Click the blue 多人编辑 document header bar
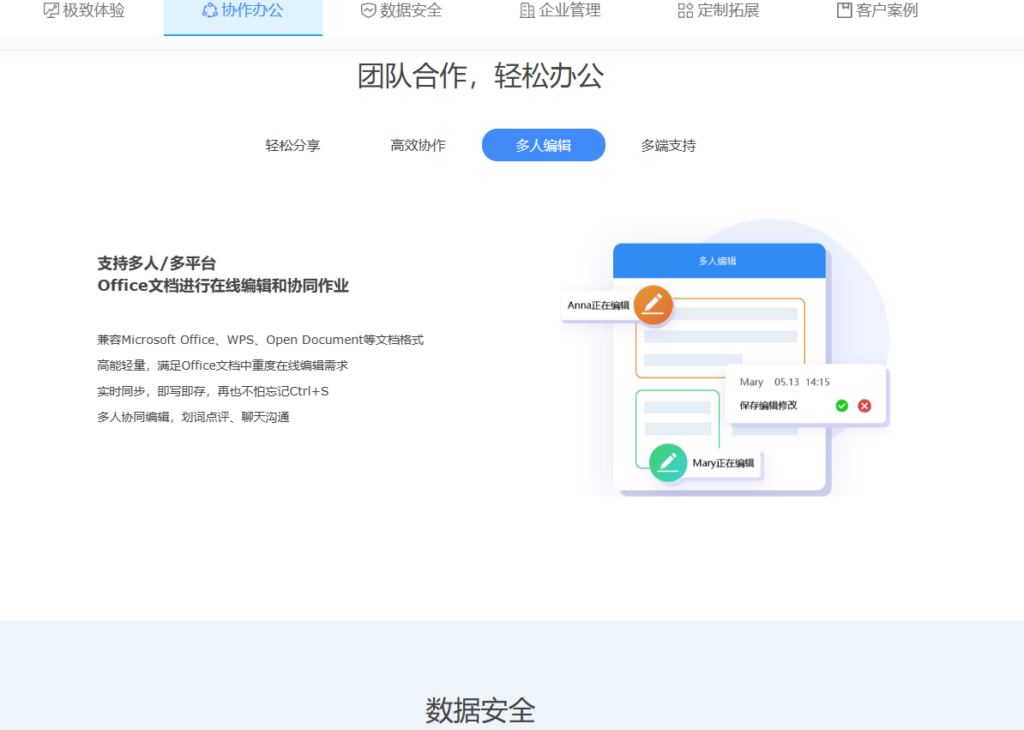 (720, 259)
